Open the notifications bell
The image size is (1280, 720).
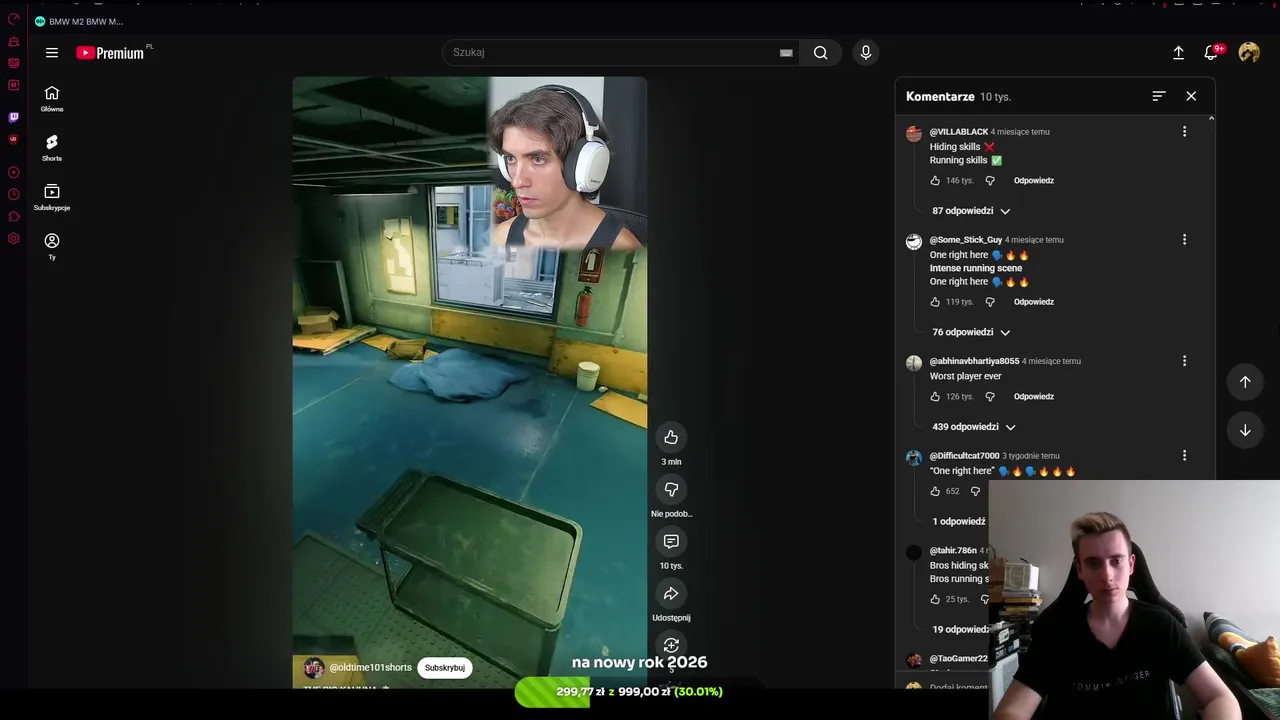tap(1212, 53)
